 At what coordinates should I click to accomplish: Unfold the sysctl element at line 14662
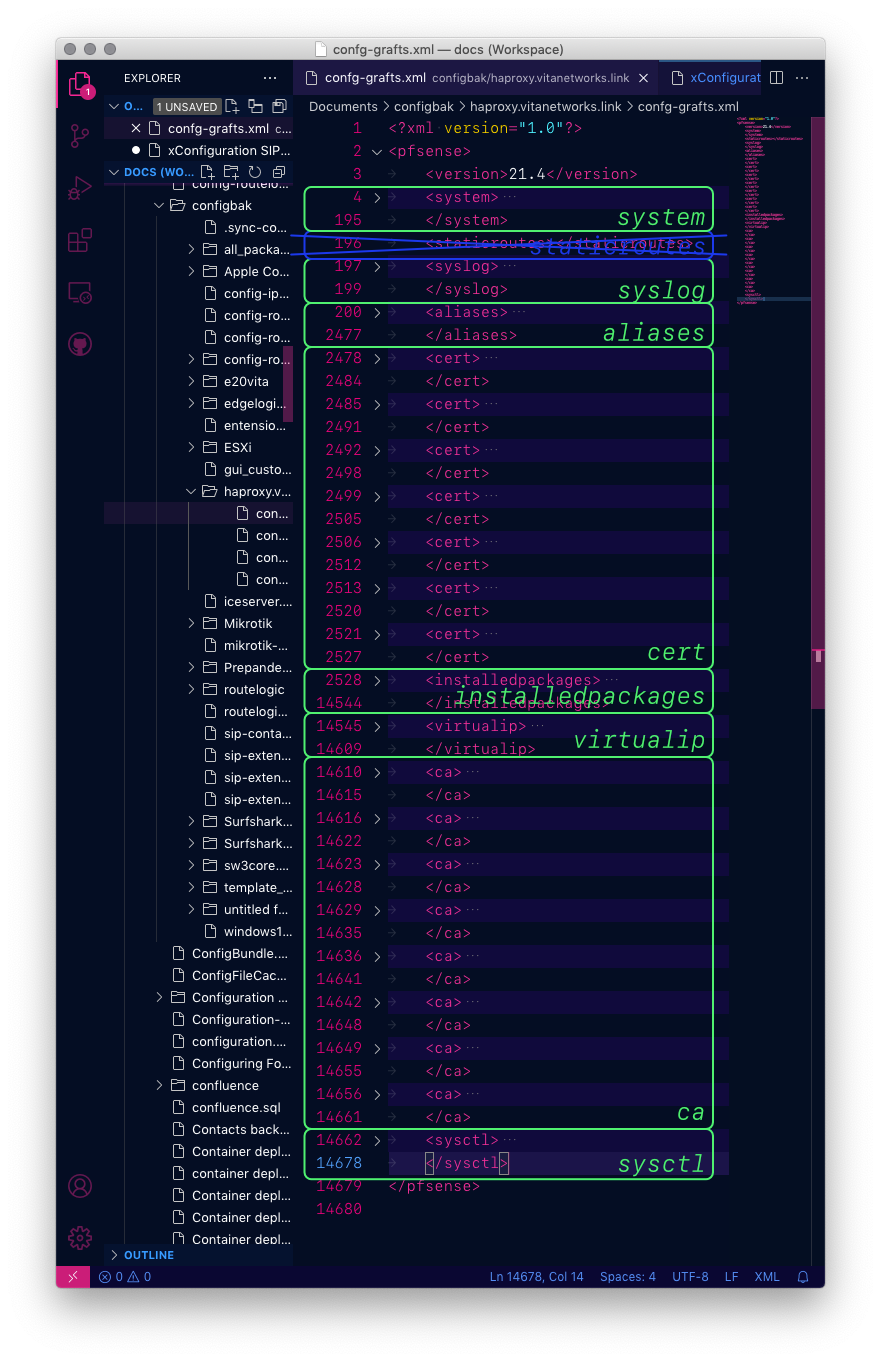pos(377,1141)
